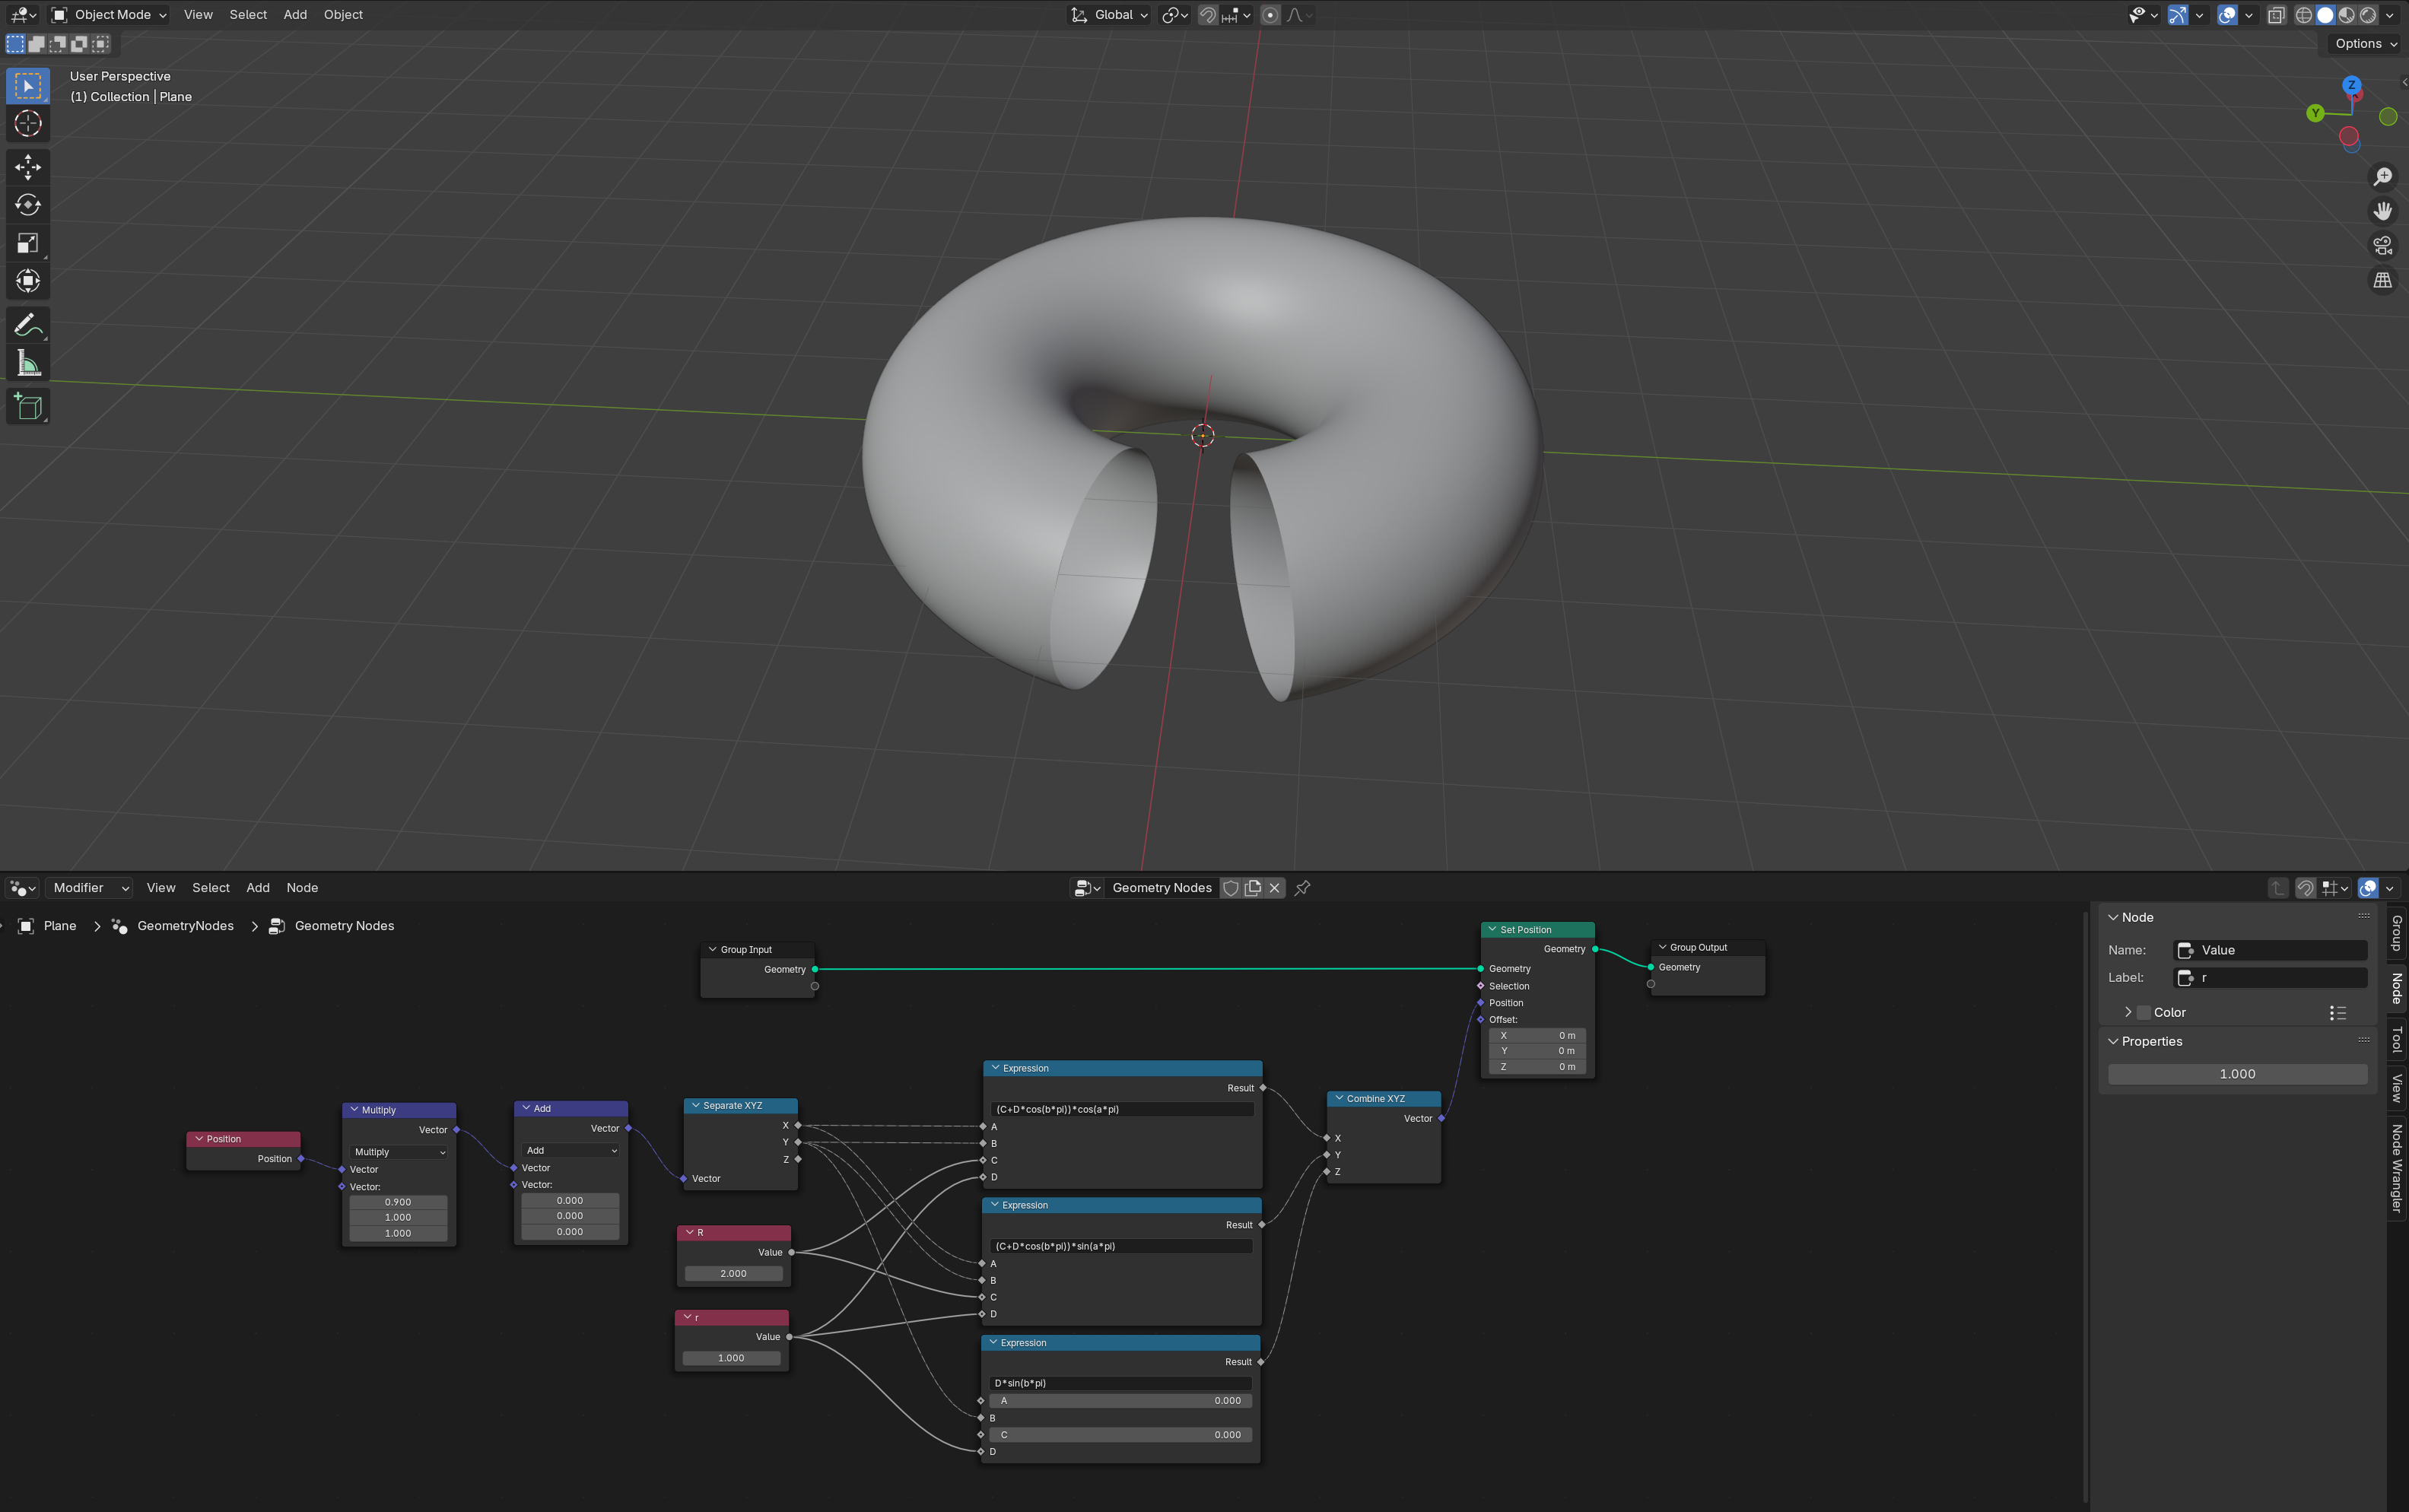Collapse the Set Position node header
2409x1512 pixels.
[1492, 930]
